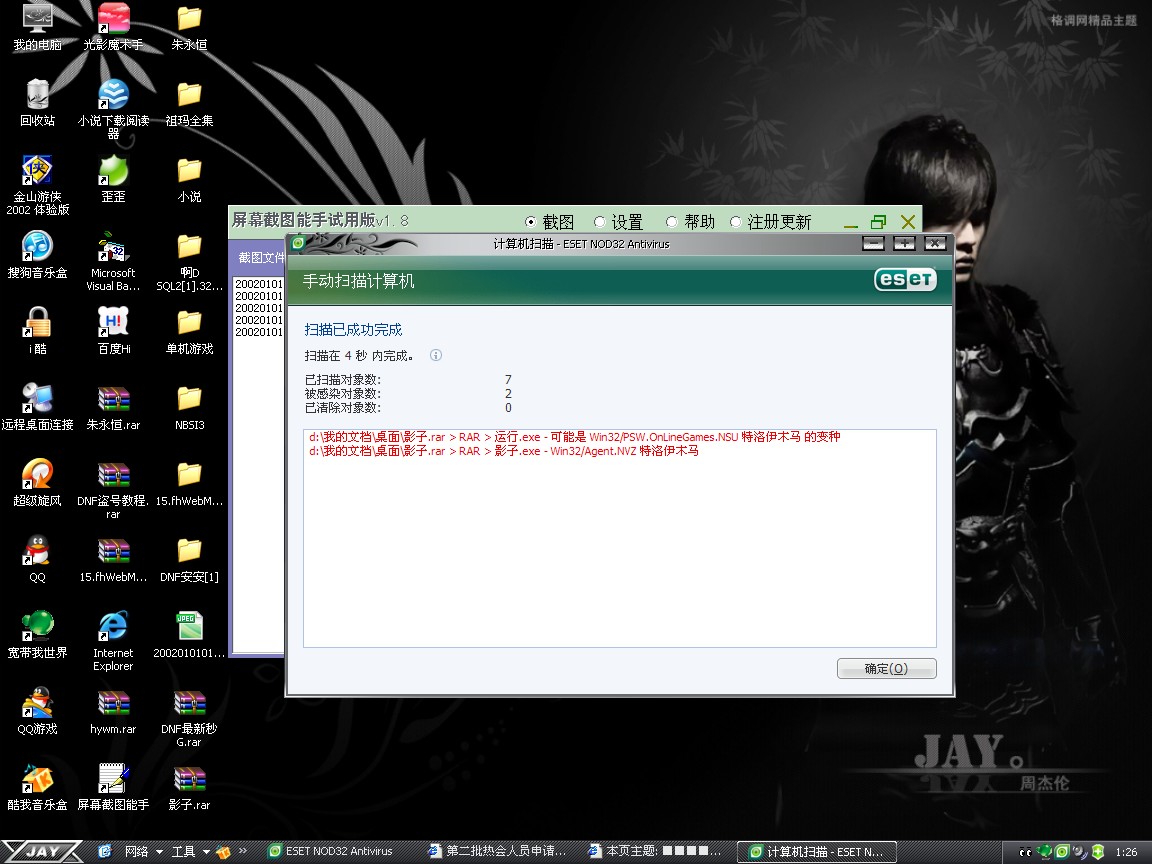Select the 注册更新 radio option
The image size is (1152, 864).
click(770, 222)
